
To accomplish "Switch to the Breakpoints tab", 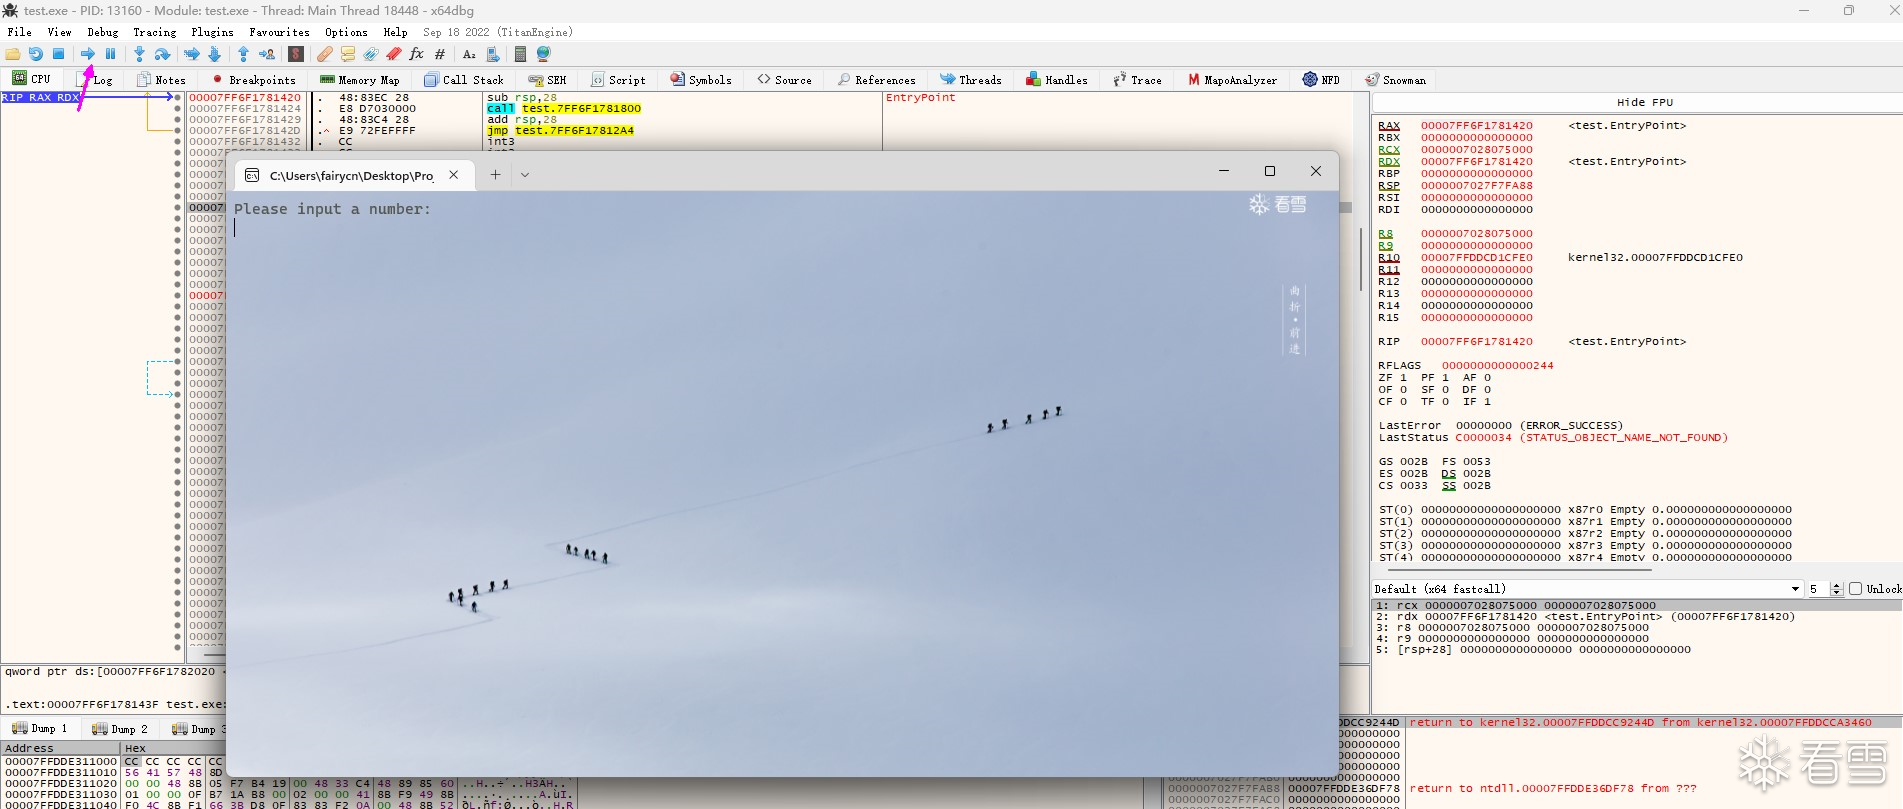I will pos(254,80).
